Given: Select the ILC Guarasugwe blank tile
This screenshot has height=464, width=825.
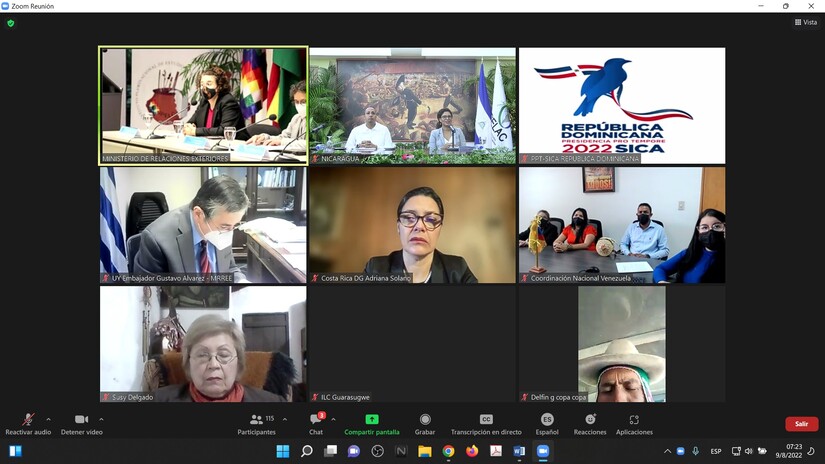Looking at the screenshot, I should coord(412,344).
